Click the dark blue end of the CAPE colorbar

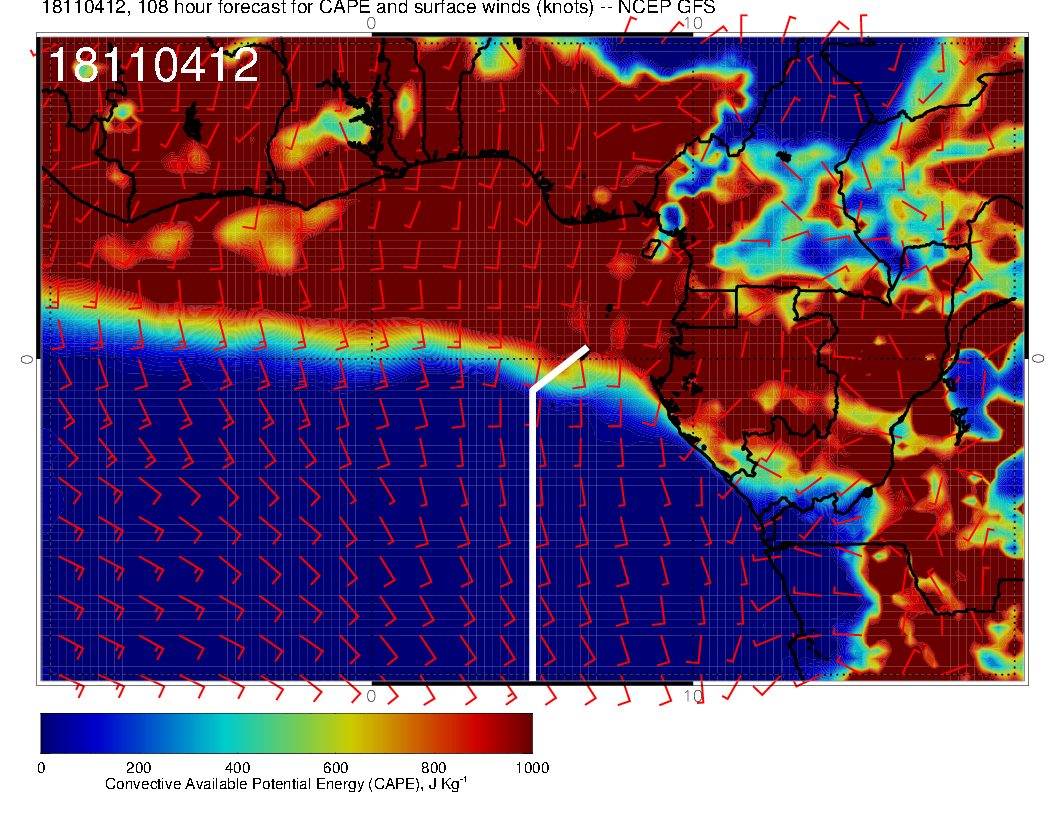coord(55,733)
